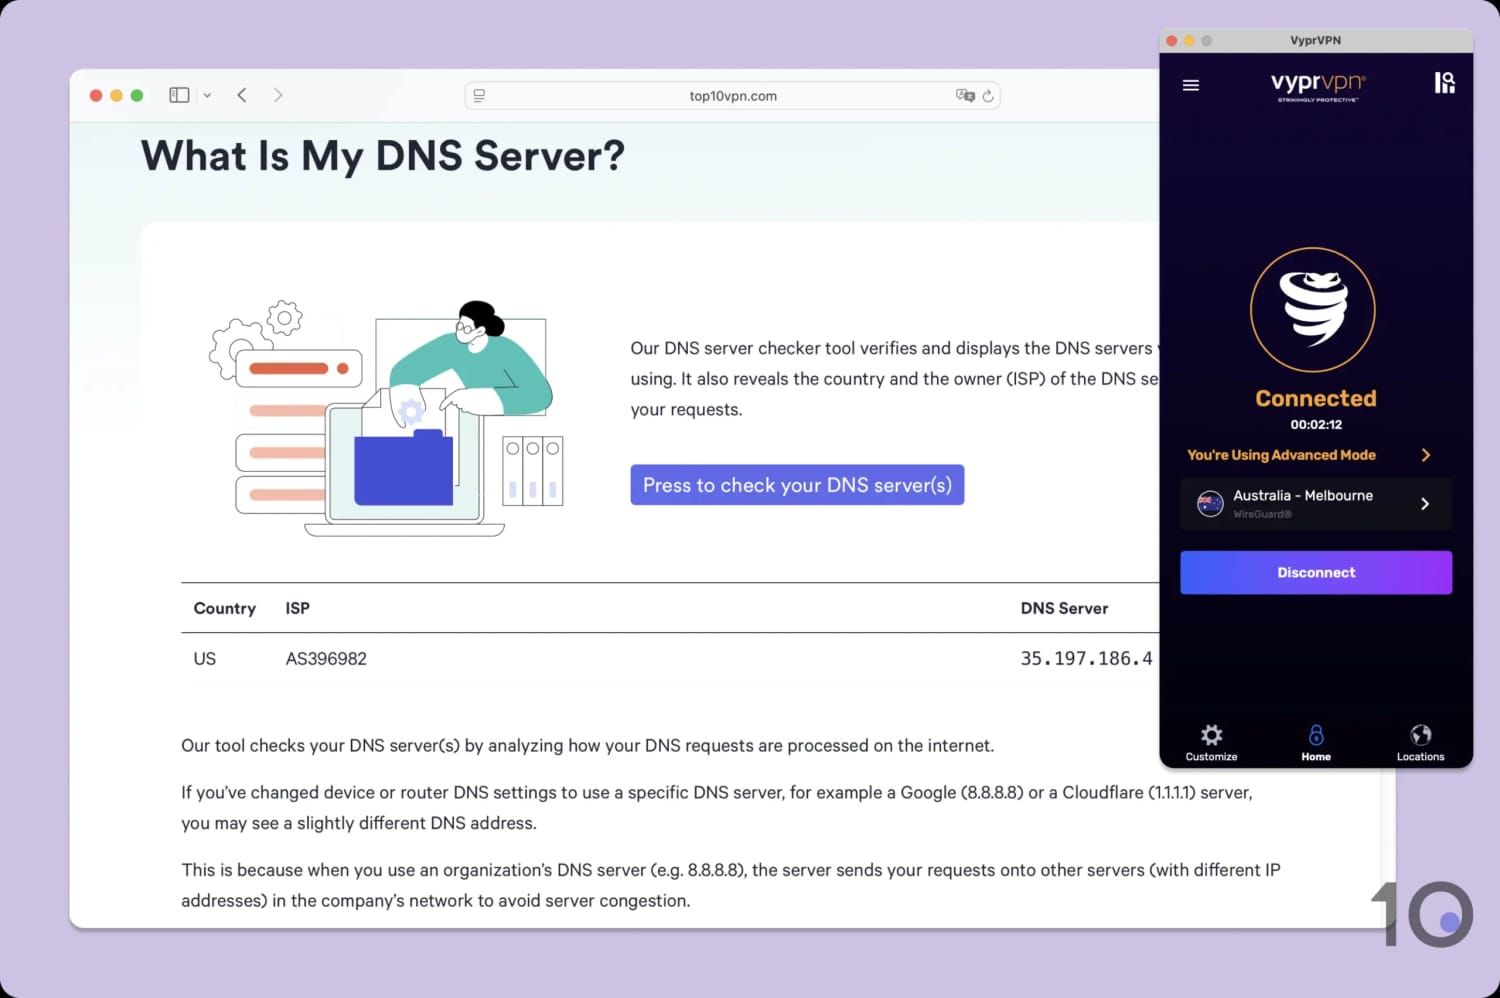
Task: Click the translate icon in the address bar
Action: [965, 96]
